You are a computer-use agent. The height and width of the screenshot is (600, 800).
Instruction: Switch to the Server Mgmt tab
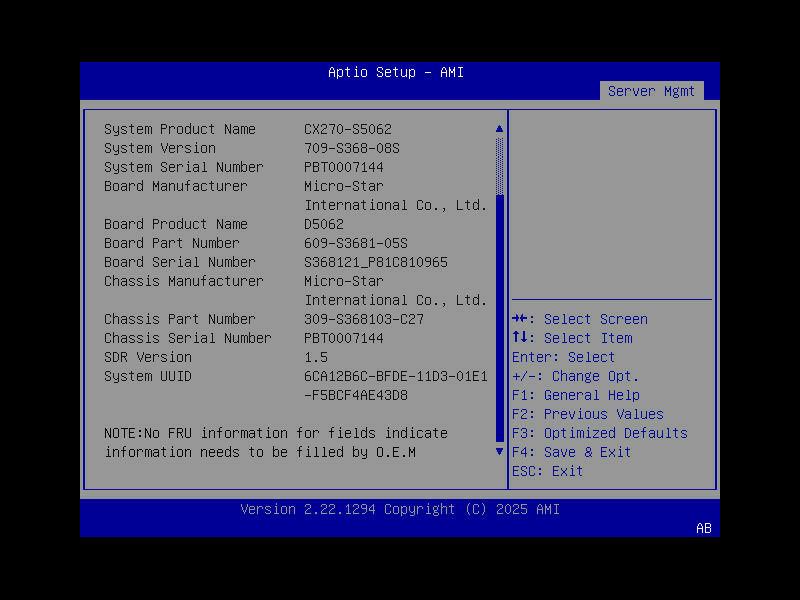(x=651, y=90)
